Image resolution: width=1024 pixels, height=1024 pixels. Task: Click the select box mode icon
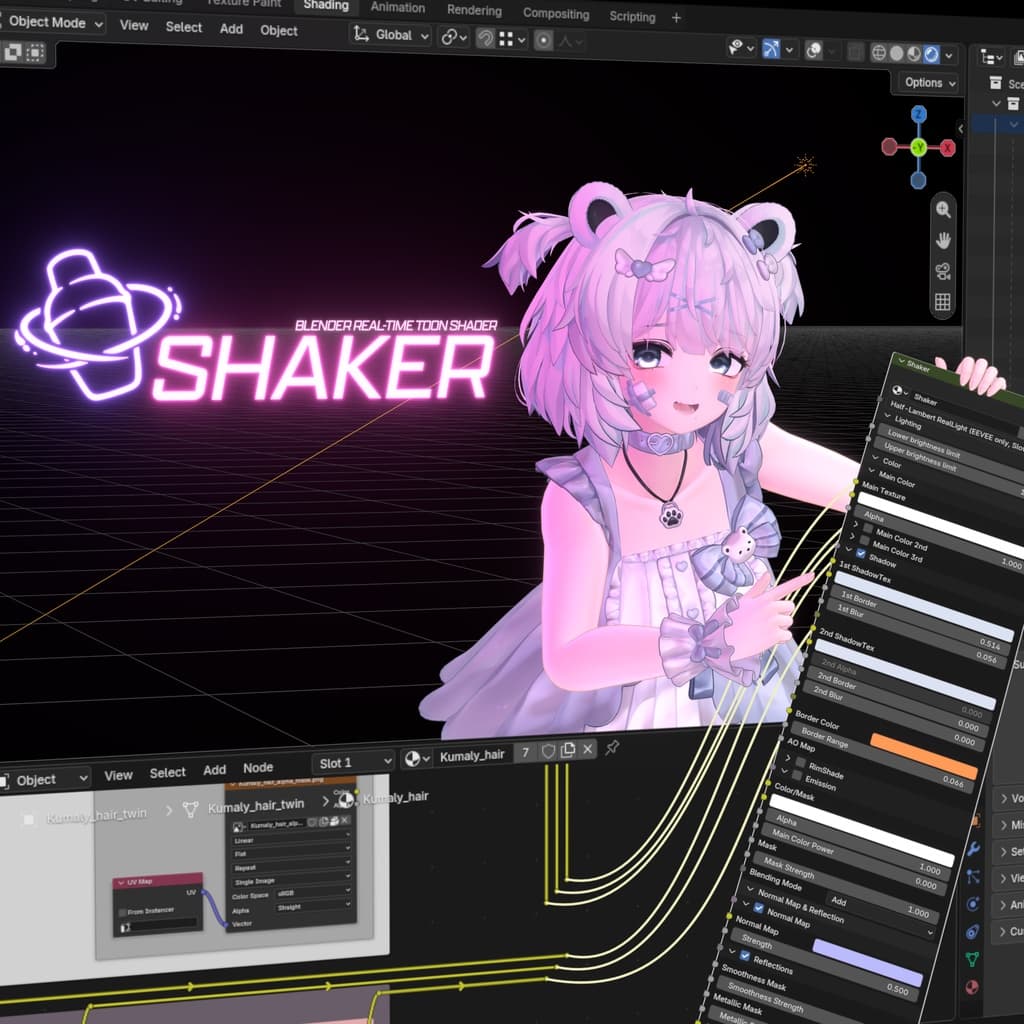click(35, 52)
